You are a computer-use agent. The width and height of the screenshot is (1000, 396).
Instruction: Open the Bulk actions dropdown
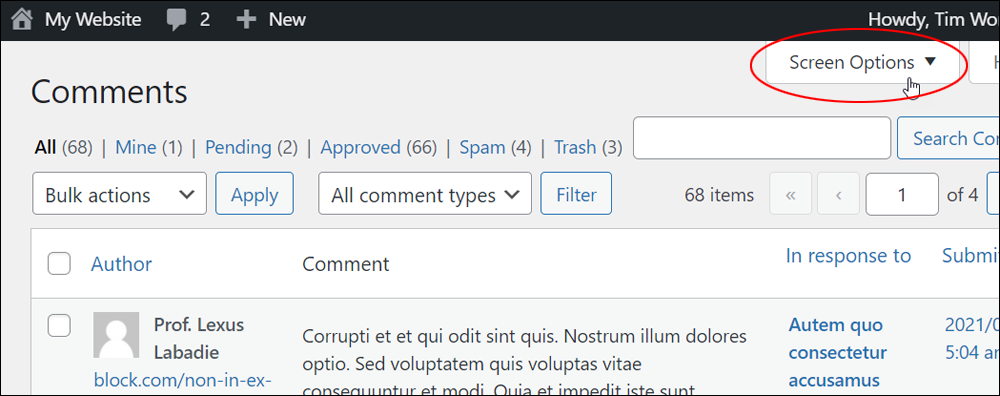[x=120, y=194]
